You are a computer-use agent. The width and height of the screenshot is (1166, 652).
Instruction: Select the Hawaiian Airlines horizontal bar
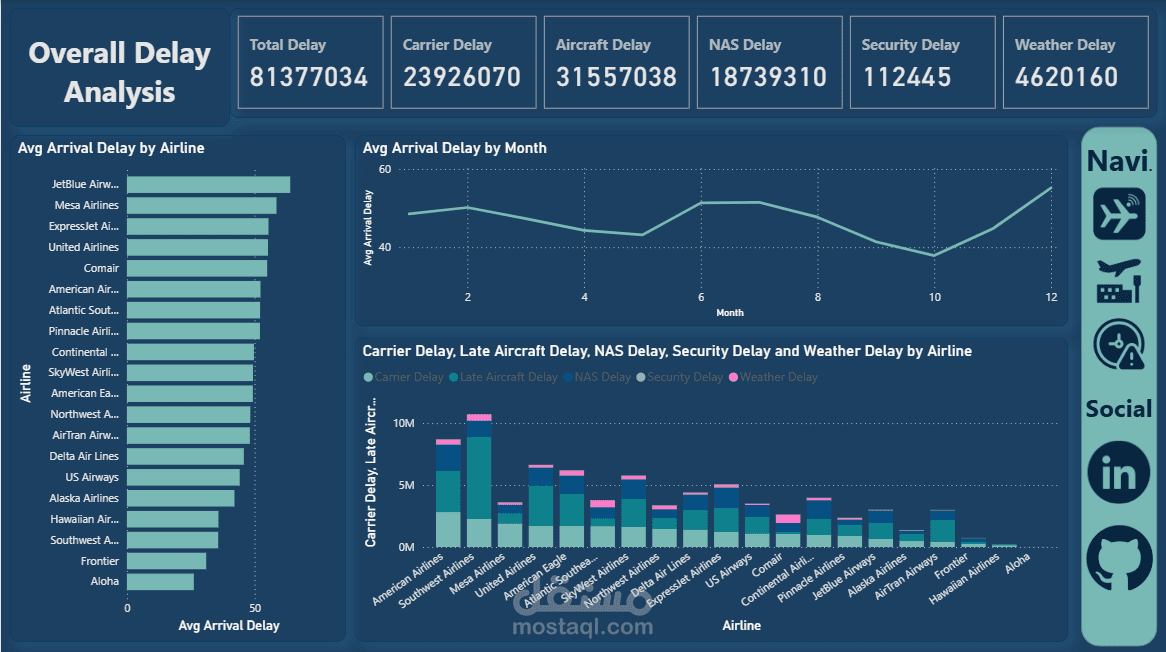(173, 519)
